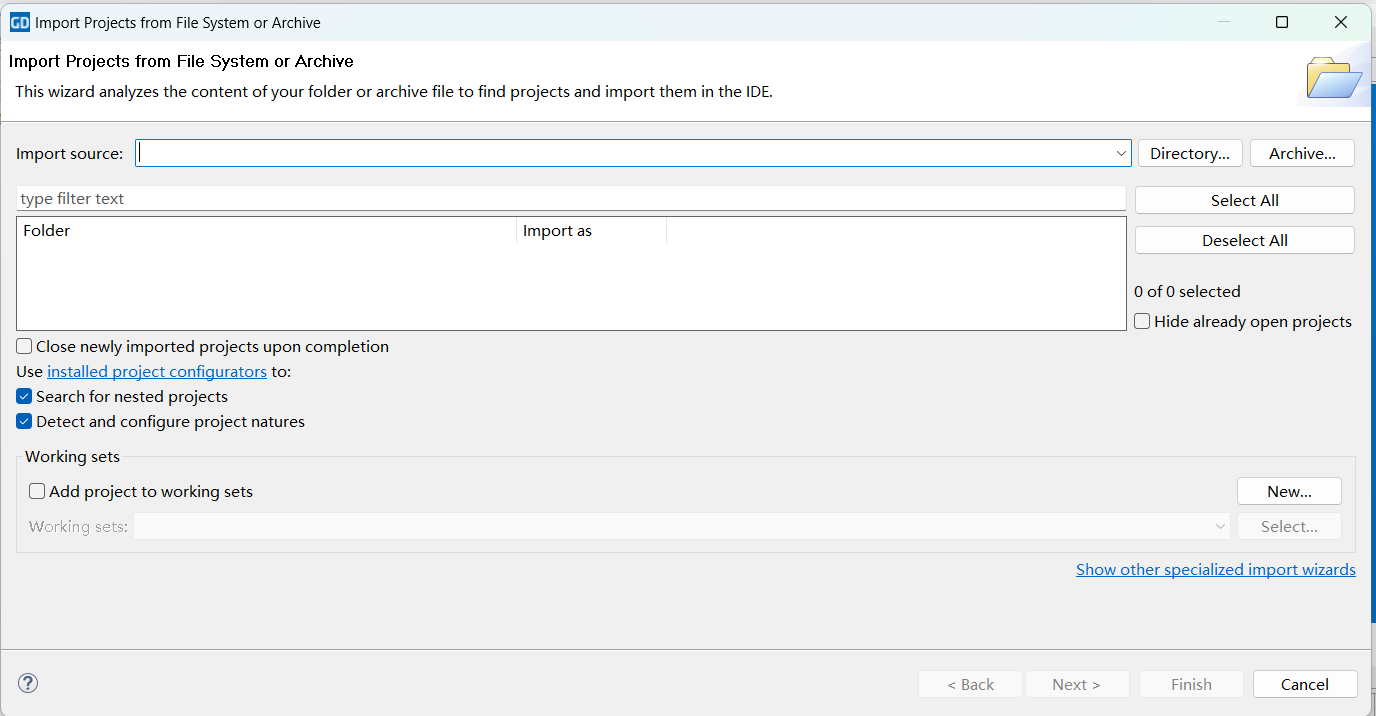The width and height of the screenshot is (1376, 716).
Task: Click the folder wizard banner icon
Action: pos(1334,78)
